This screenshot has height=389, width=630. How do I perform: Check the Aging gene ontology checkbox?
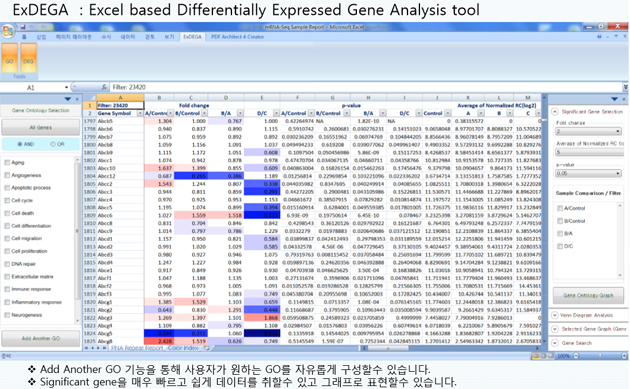tap(7, 162)
